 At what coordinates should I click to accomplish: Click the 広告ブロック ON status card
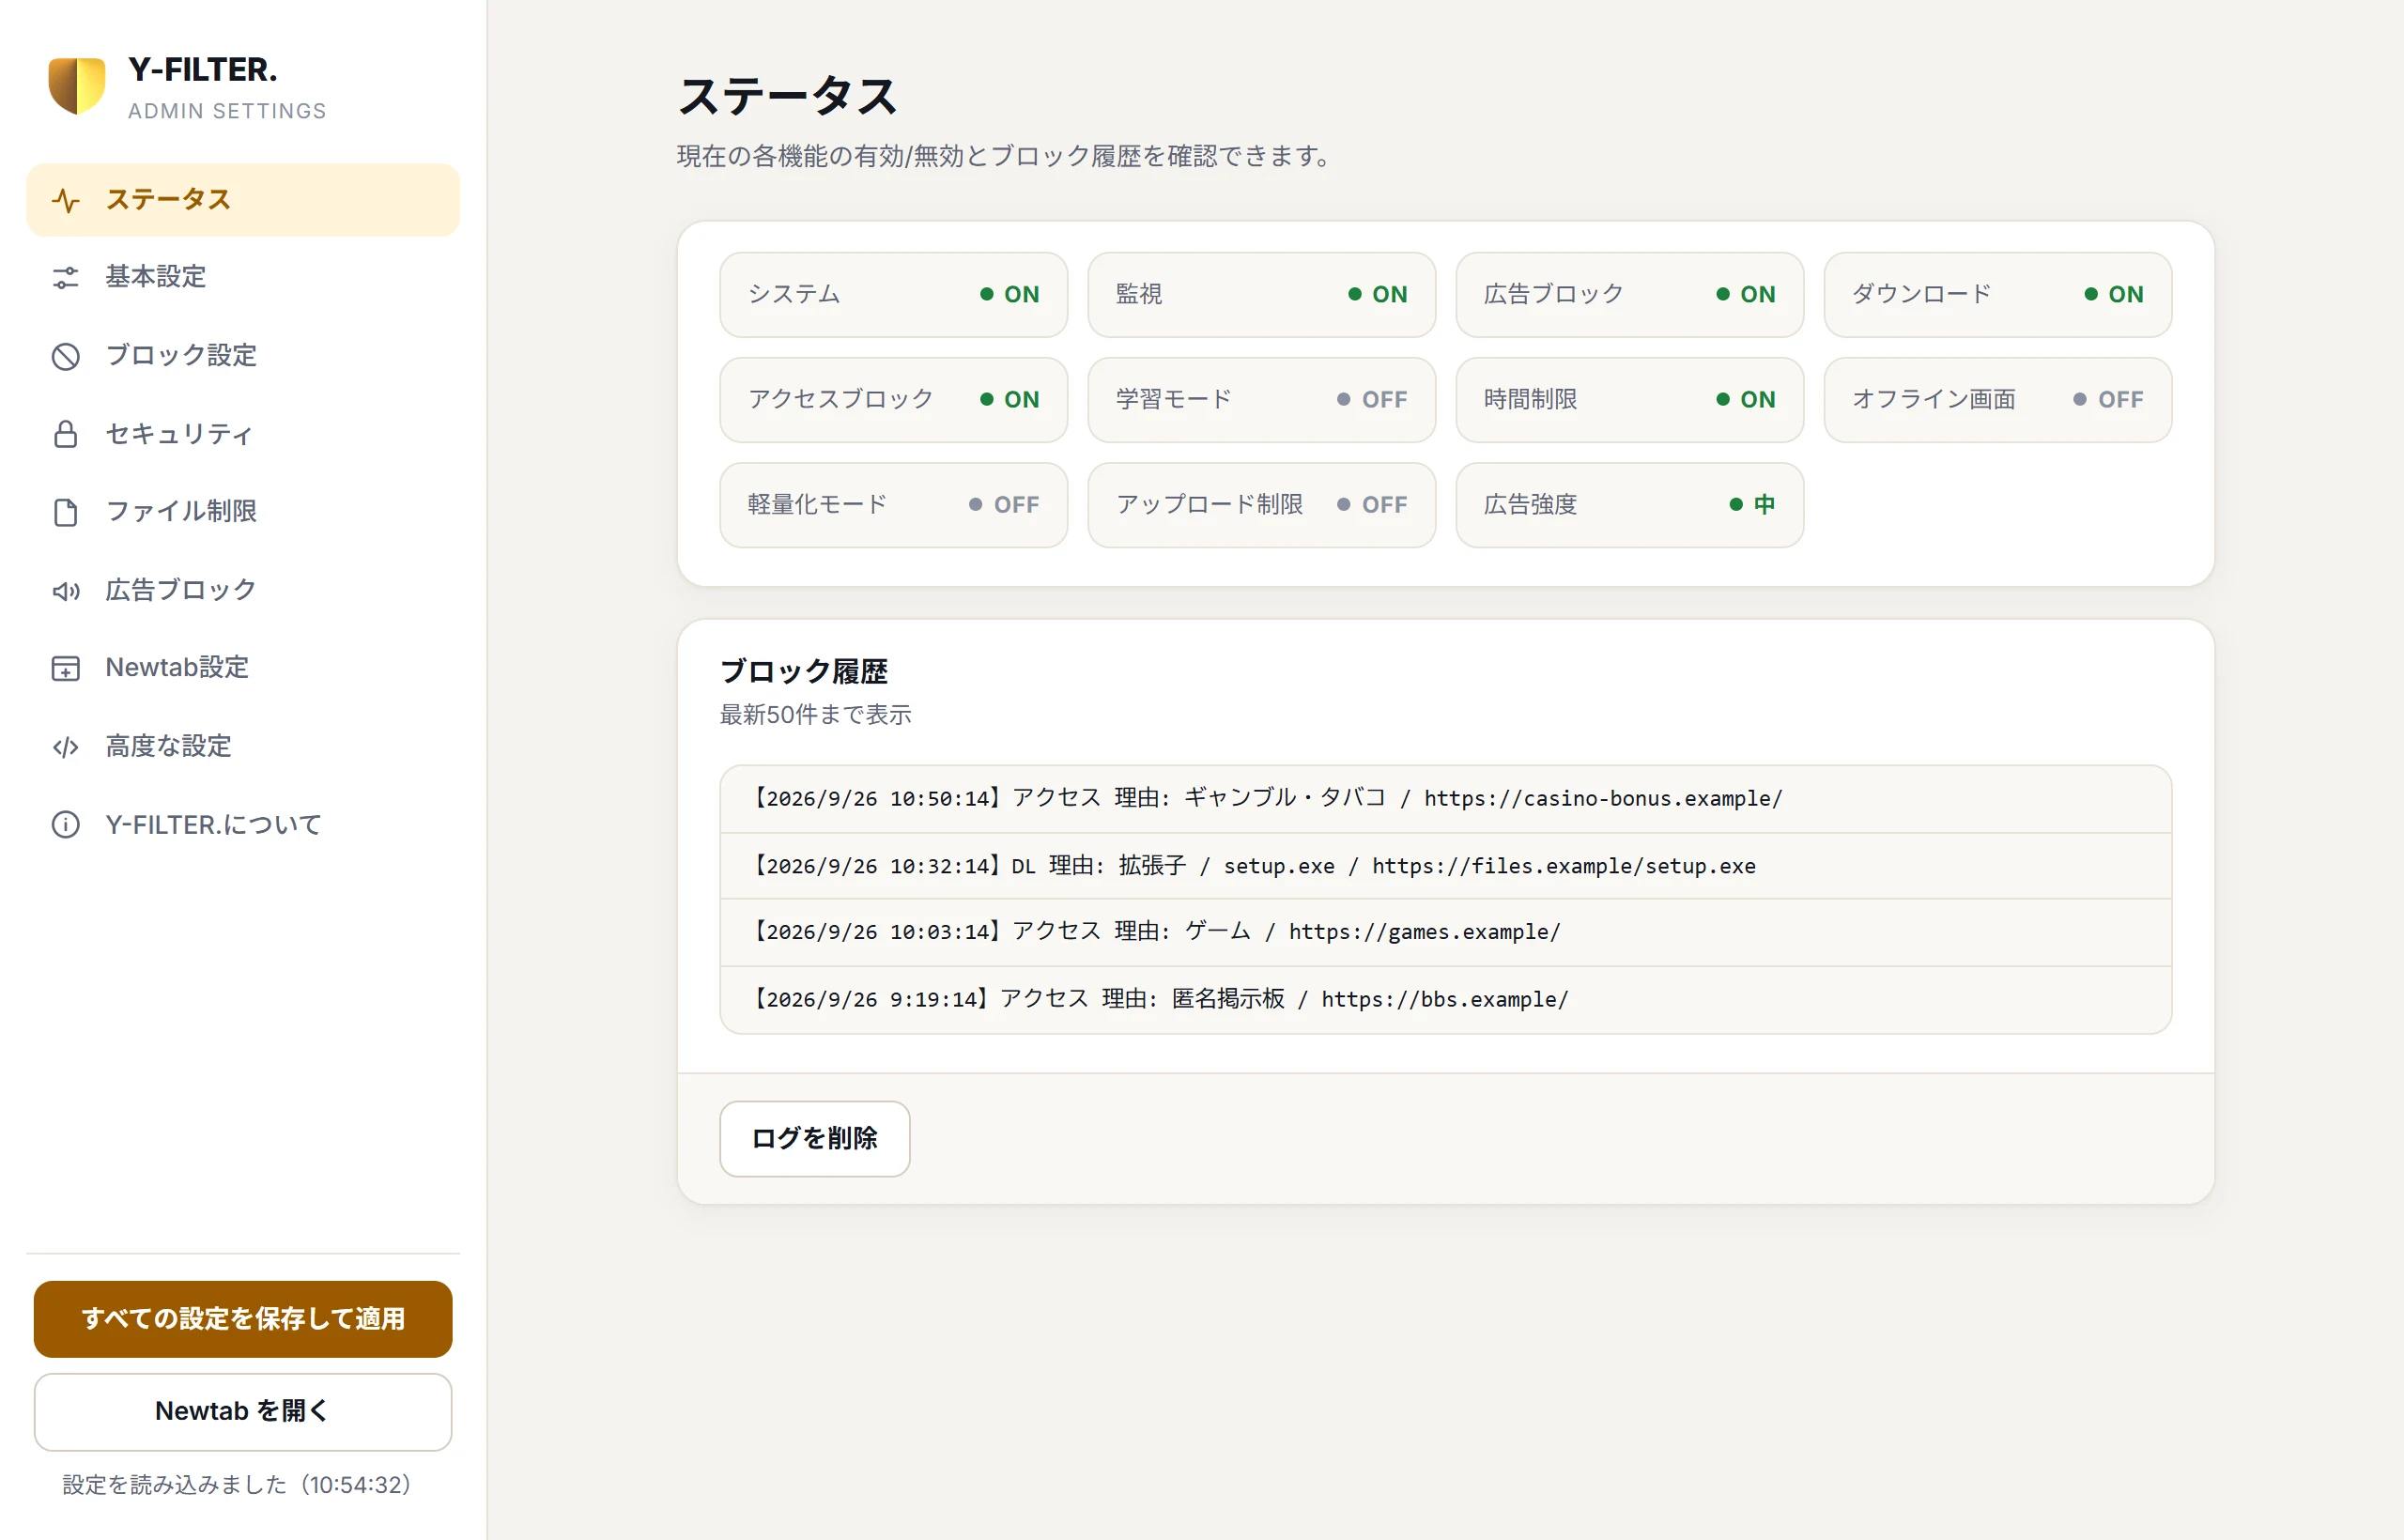coord(1630,295)
